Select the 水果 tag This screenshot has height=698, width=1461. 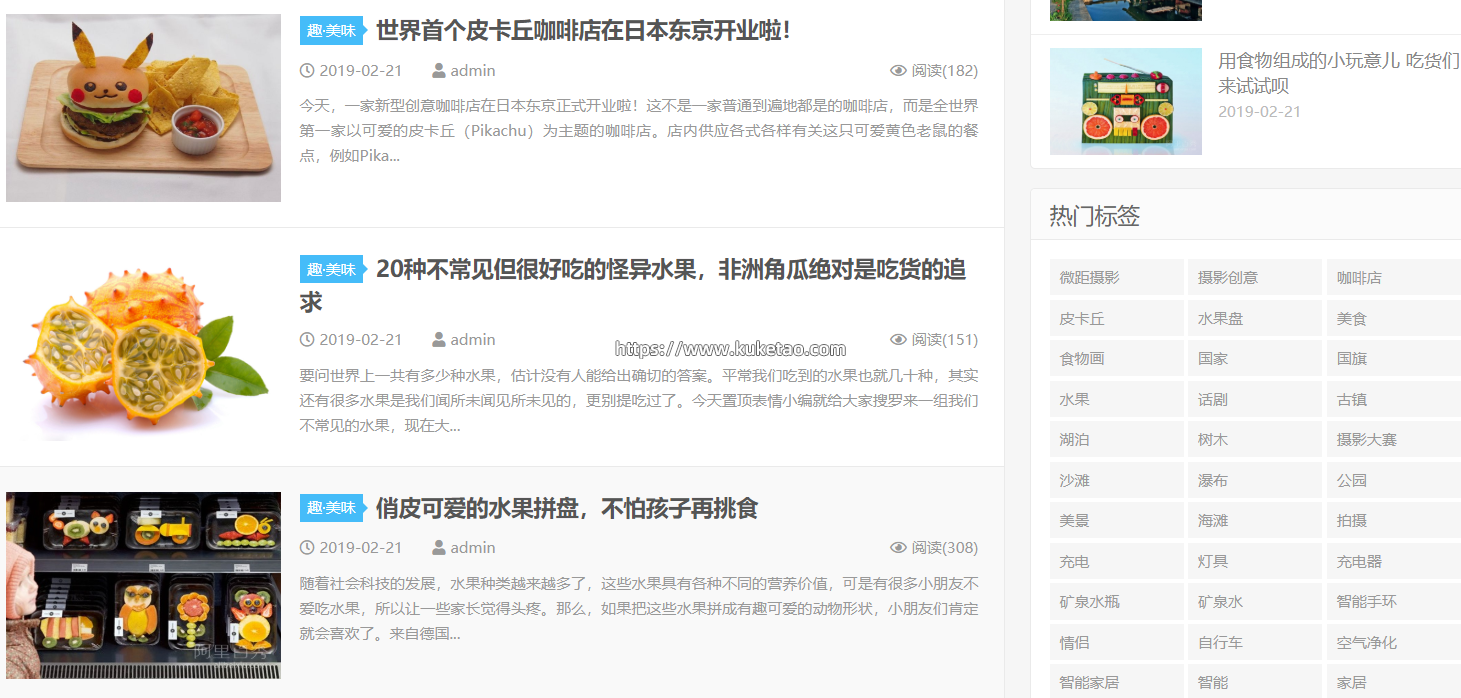[1117, 399]
